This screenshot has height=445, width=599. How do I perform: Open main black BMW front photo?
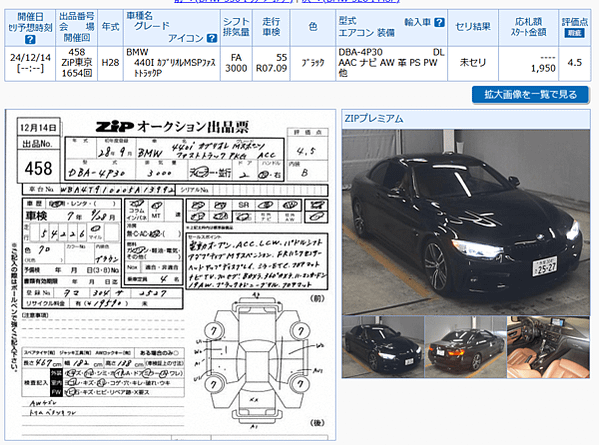tap(466, 222)
